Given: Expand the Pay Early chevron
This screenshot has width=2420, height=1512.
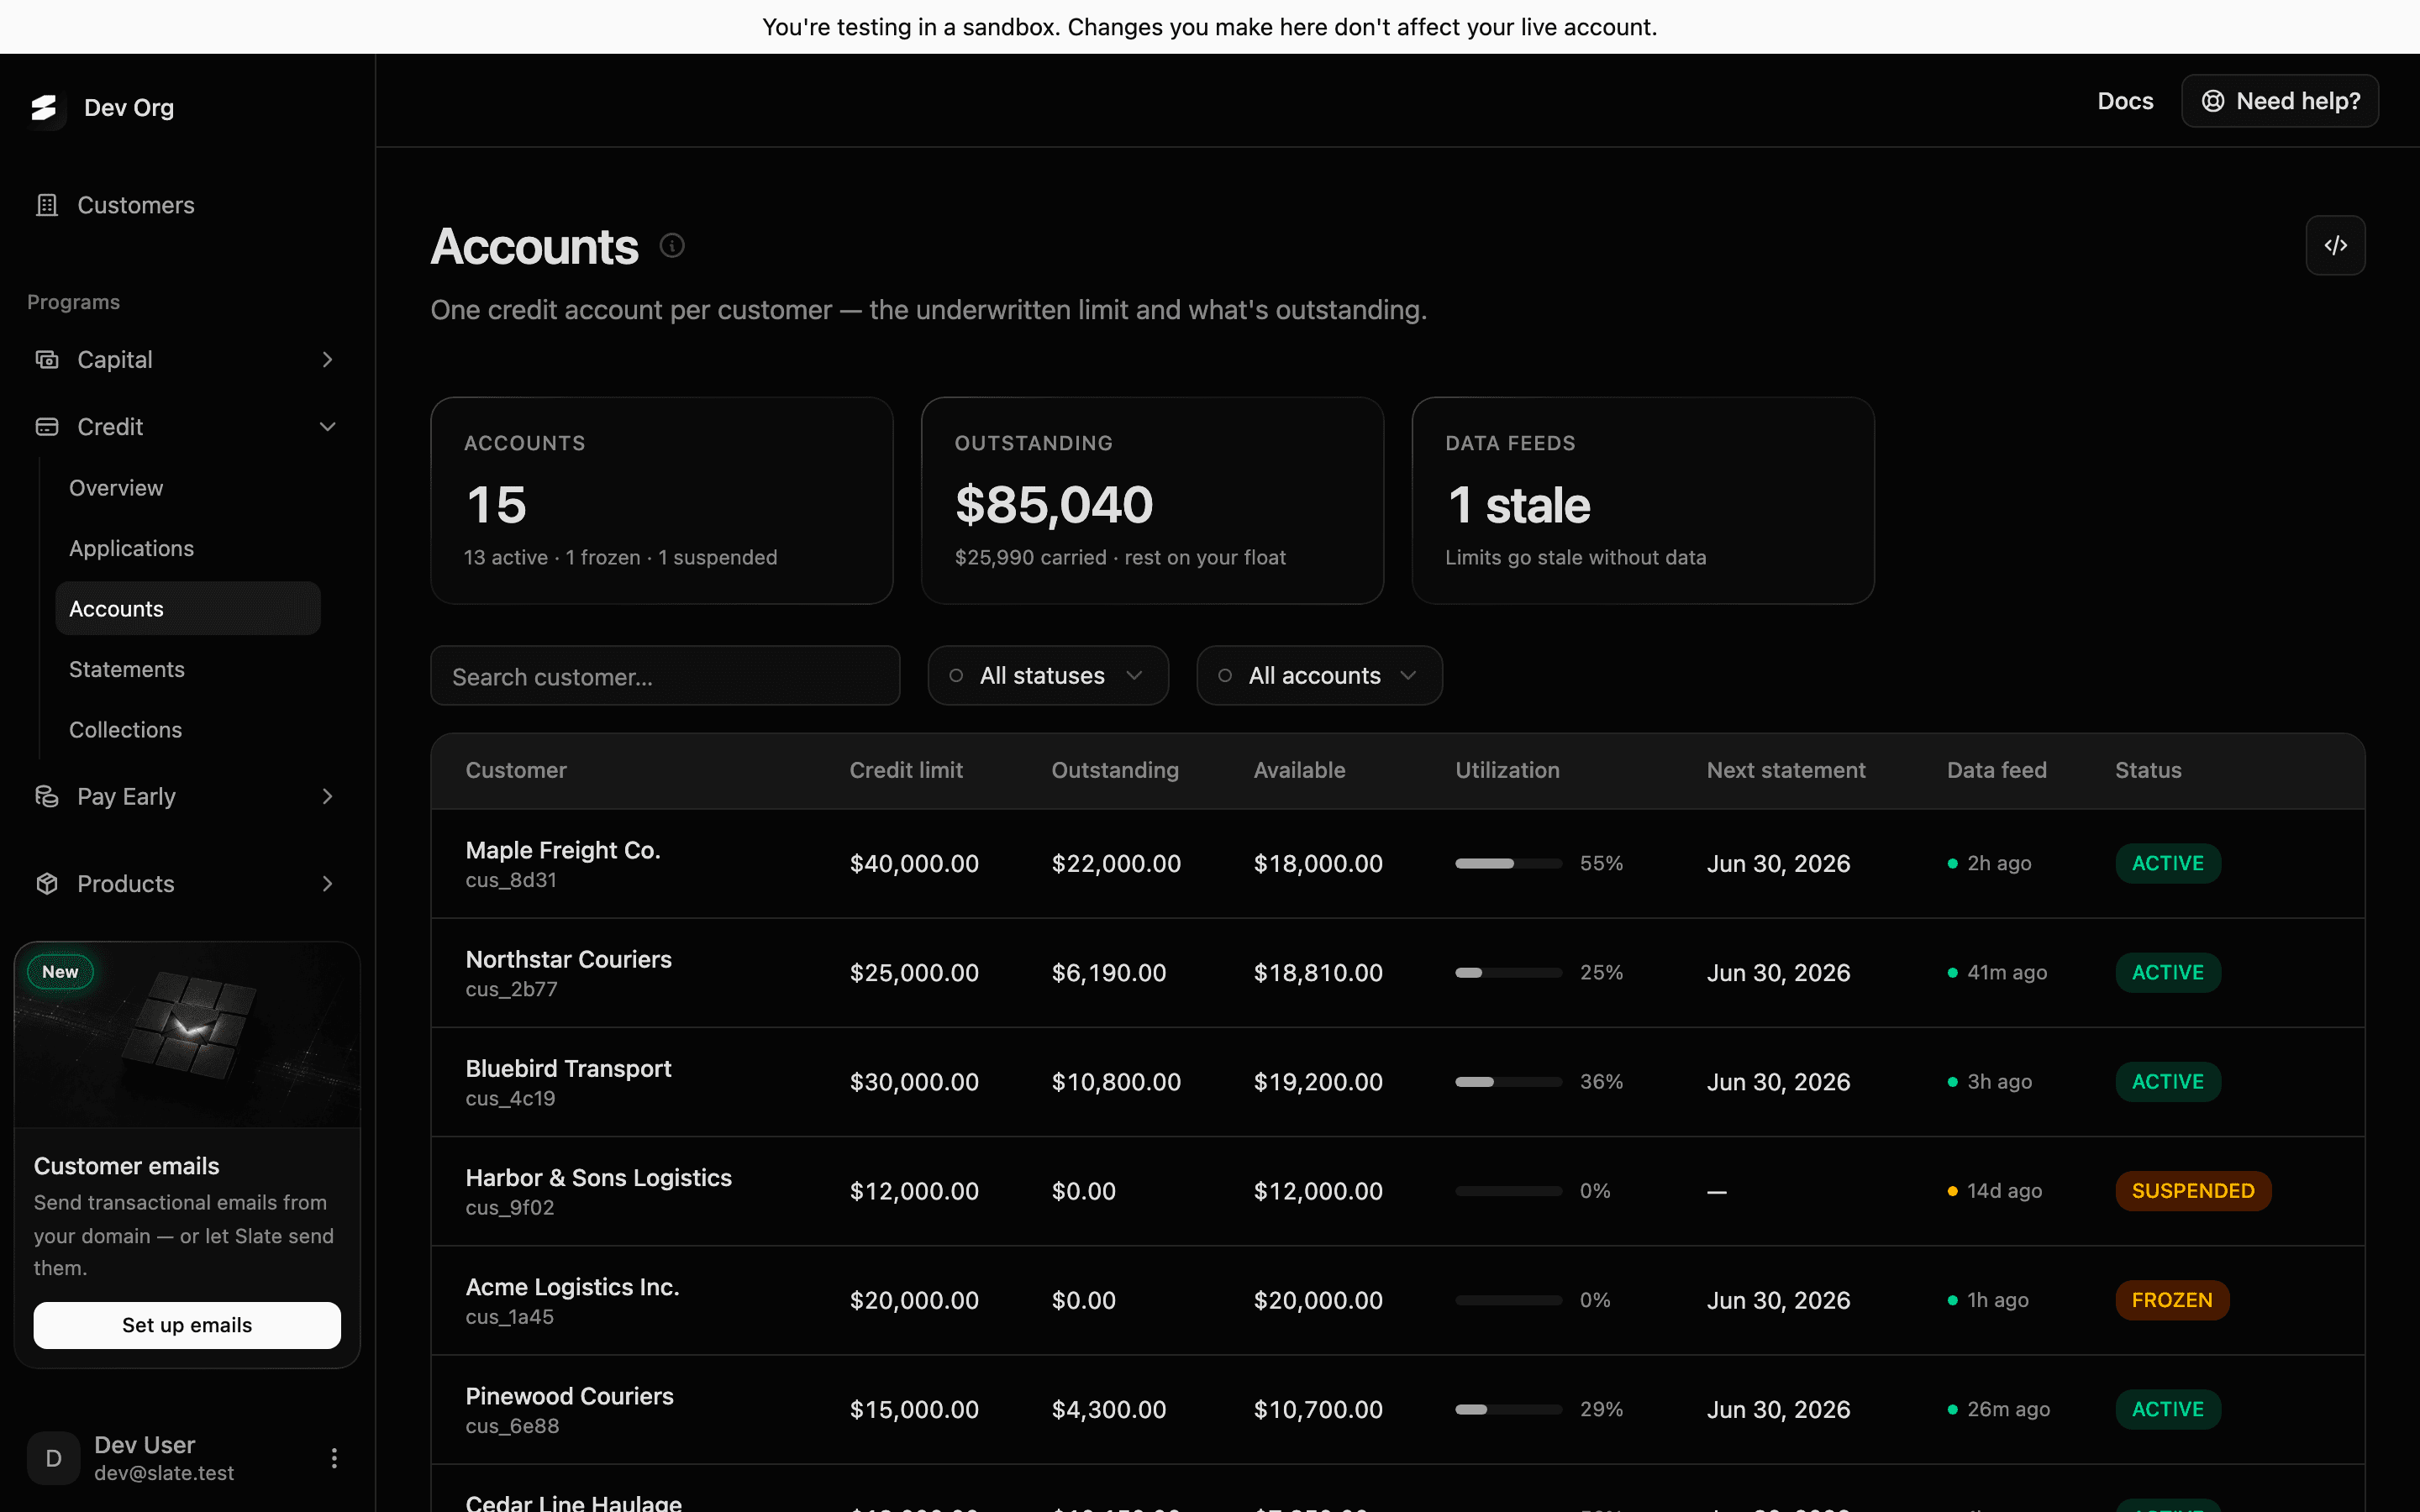Looking at the screenshot, I should [x=327, y=796].
